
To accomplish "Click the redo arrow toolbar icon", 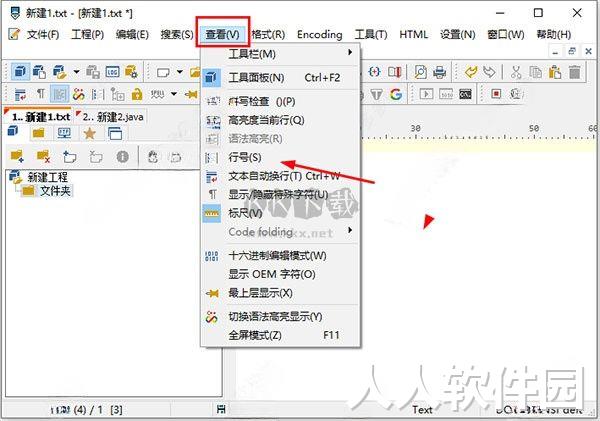I will [x=489, y=72].
